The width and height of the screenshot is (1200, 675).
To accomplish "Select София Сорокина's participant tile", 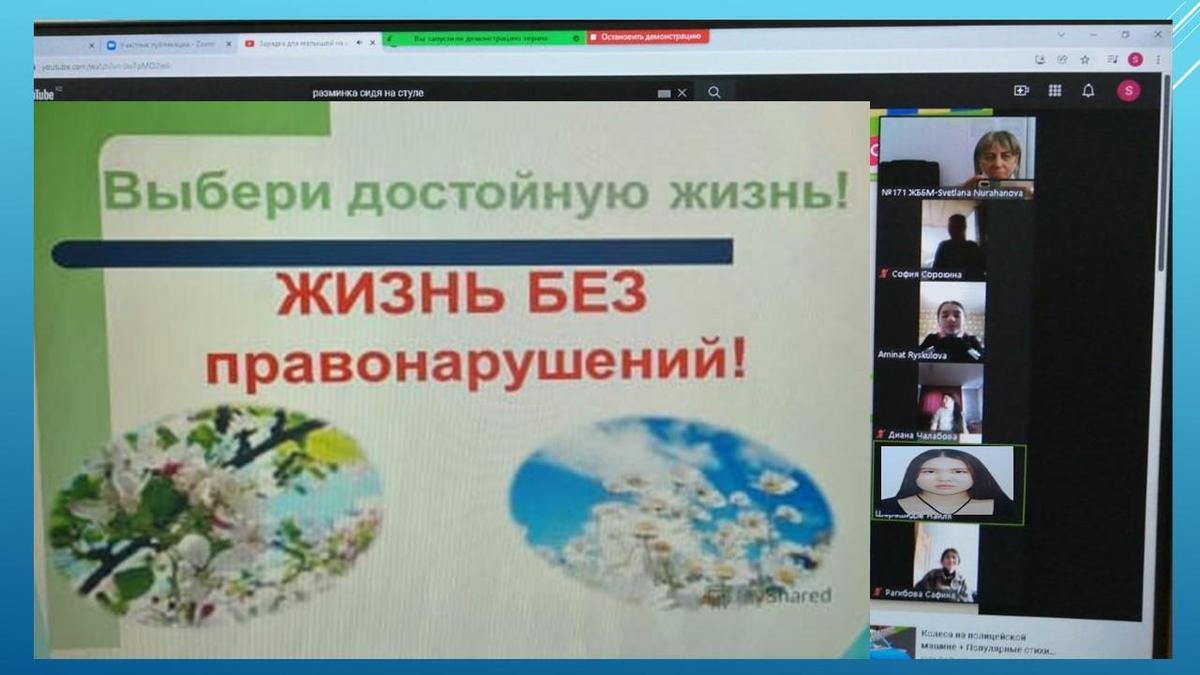I will point(951,239).
